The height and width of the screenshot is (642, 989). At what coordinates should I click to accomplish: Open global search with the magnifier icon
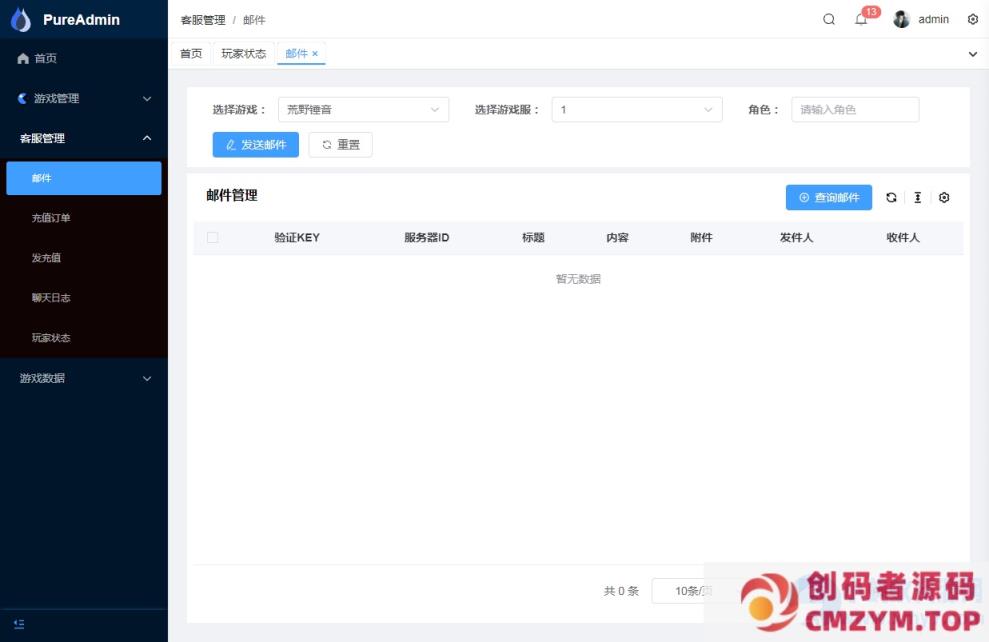point(828,19)
